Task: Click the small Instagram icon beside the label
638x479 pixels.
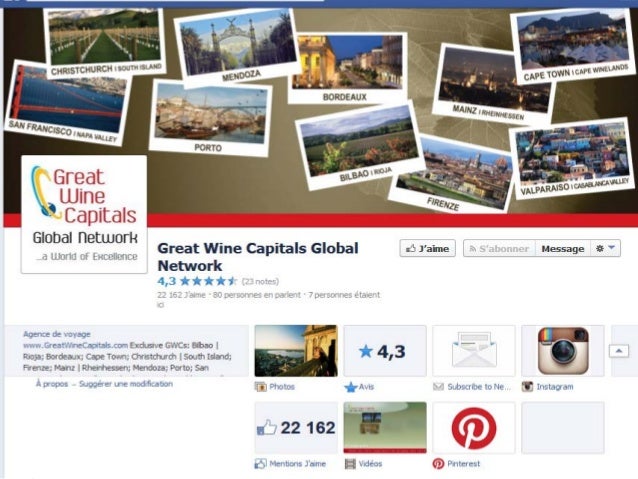Action: pyautogui.click(x=527, y=387)
